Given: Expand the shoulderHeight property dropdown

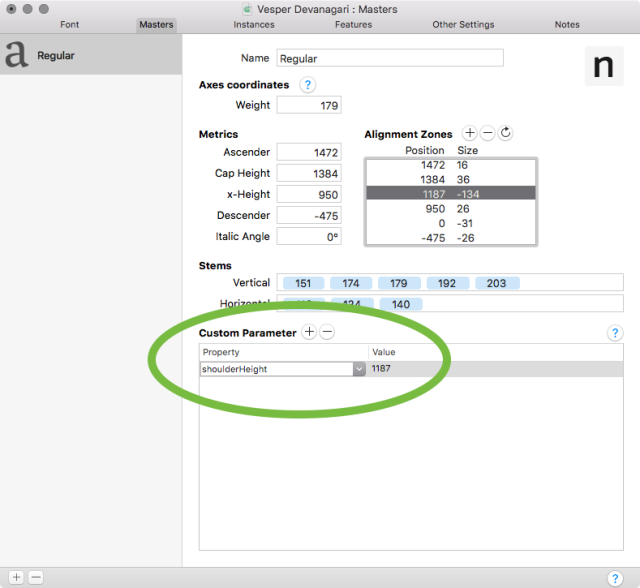Looking at the screenshot, I should click(359, 369).
